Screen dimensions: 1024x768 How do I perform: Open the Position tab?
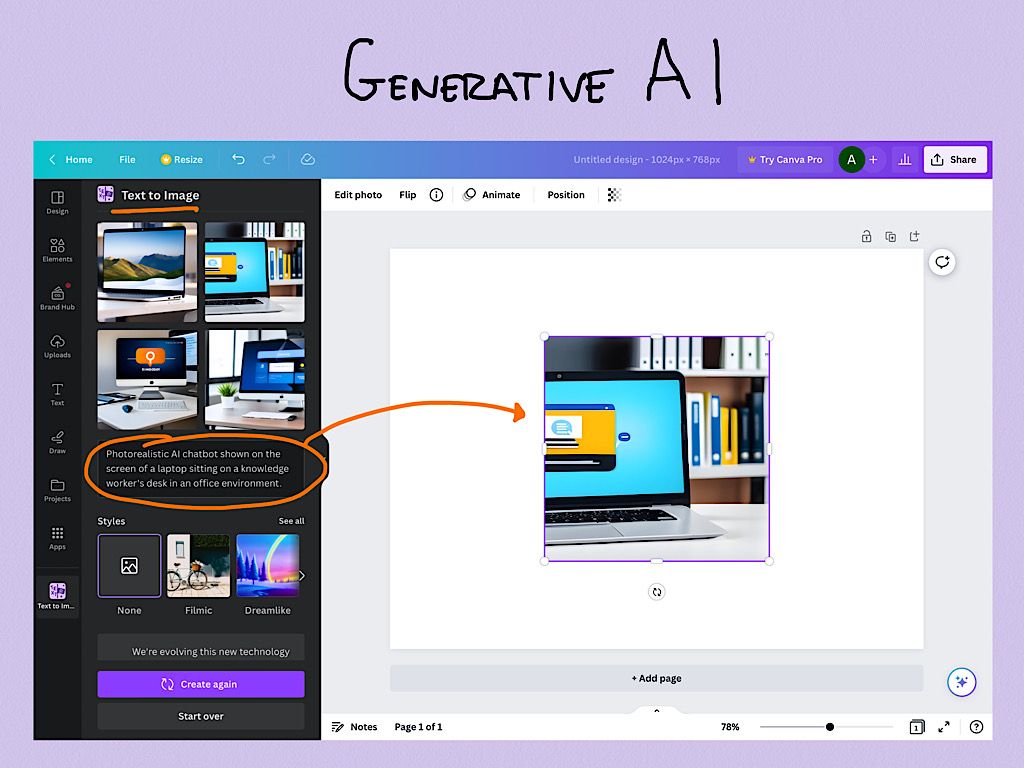pos(566,195)
